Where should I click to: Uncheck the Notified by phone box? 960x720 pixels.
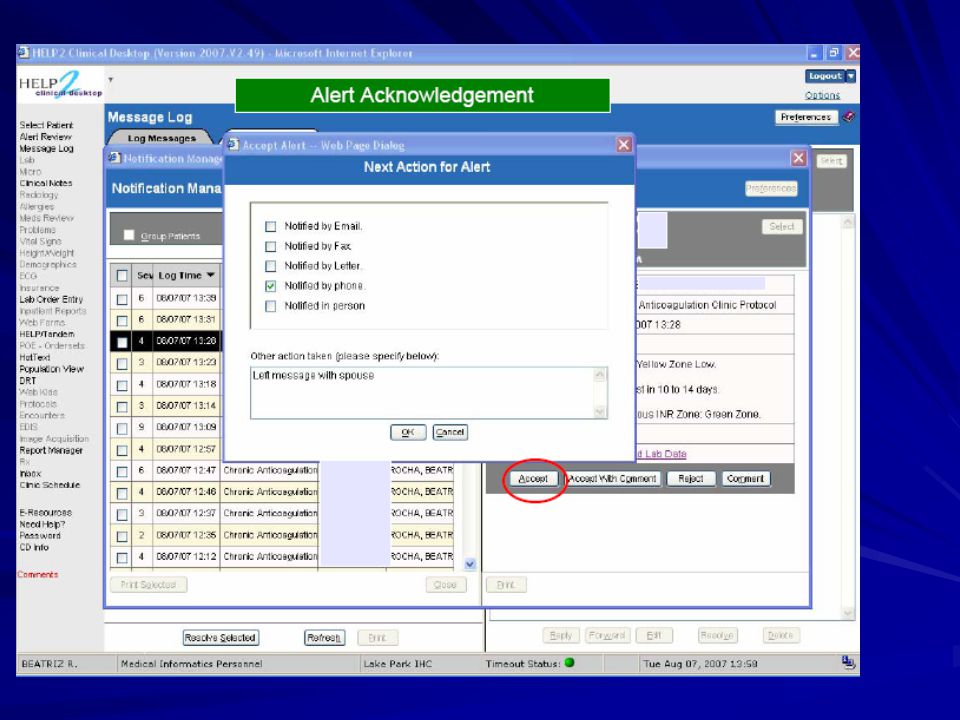pyautogui.click(x=271, y=286)
